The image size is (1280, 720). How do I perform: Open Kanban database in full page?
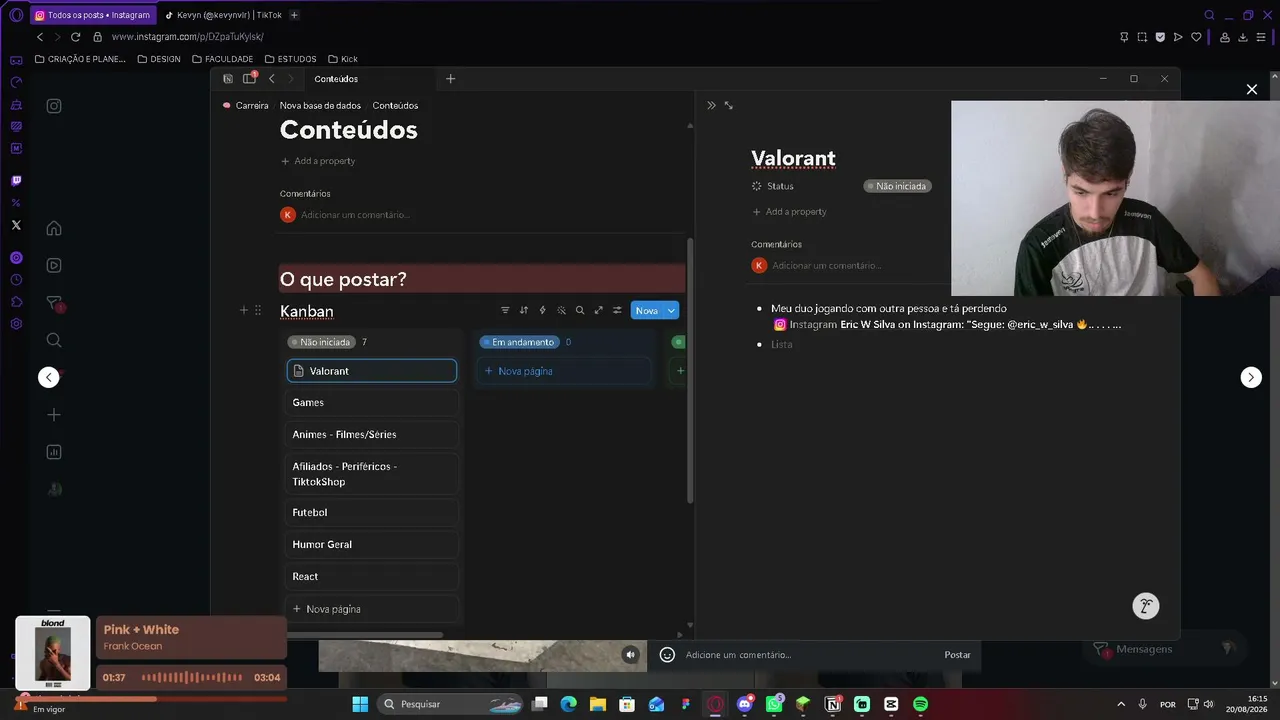click(598, 311)
